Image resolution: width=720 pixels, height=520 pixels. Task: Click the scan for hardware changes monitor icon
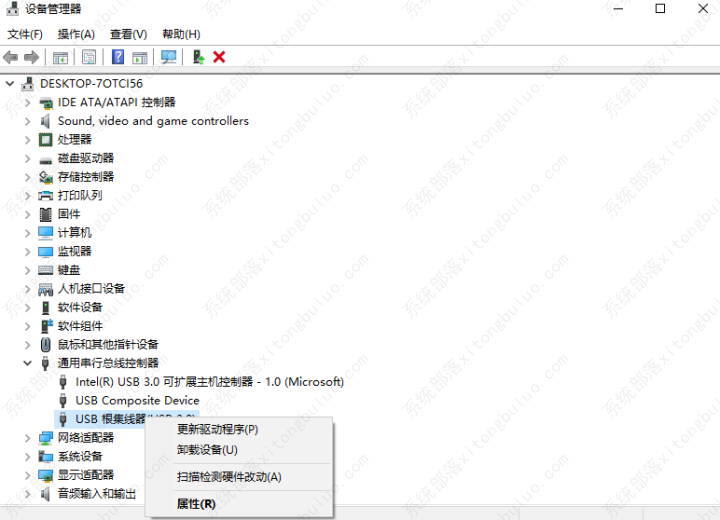[168, 57]
